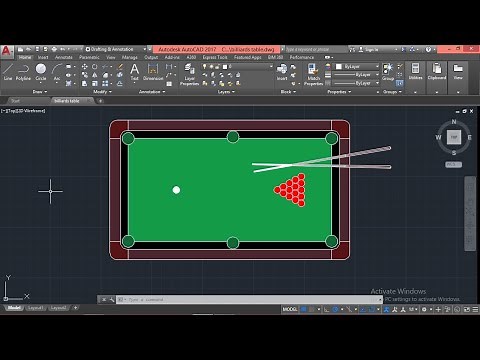This screenshot has height=360, width=480.
Task: Select the Line tool
Action: 8,72
